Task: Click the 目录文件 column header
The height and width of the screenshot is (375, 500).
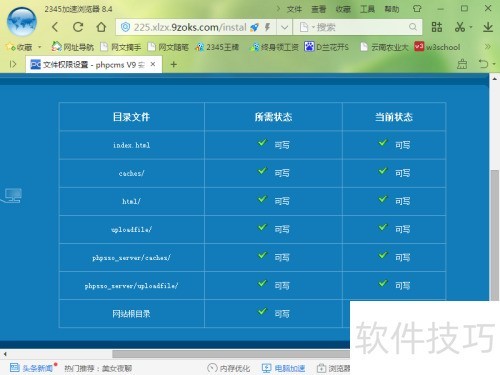Action: 131,117
